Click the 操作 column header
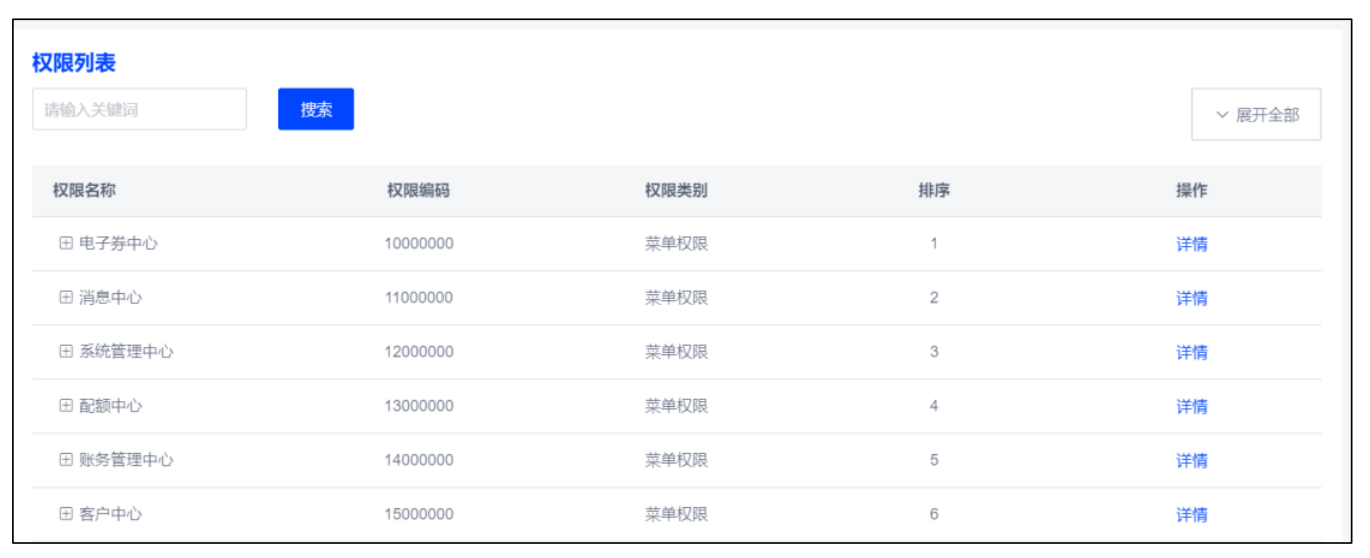This screenshot has width=1370, height=558. (1191, 190)
